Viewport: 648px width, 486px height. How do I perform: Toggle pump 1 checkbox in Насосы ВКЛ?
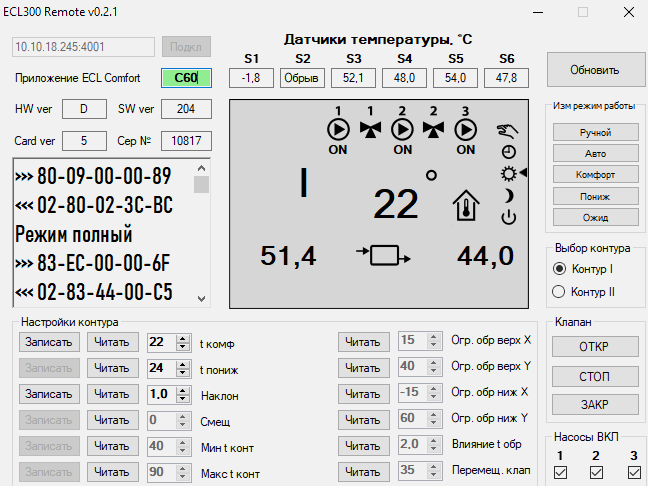pyautogui.click(x=561, y=472)
